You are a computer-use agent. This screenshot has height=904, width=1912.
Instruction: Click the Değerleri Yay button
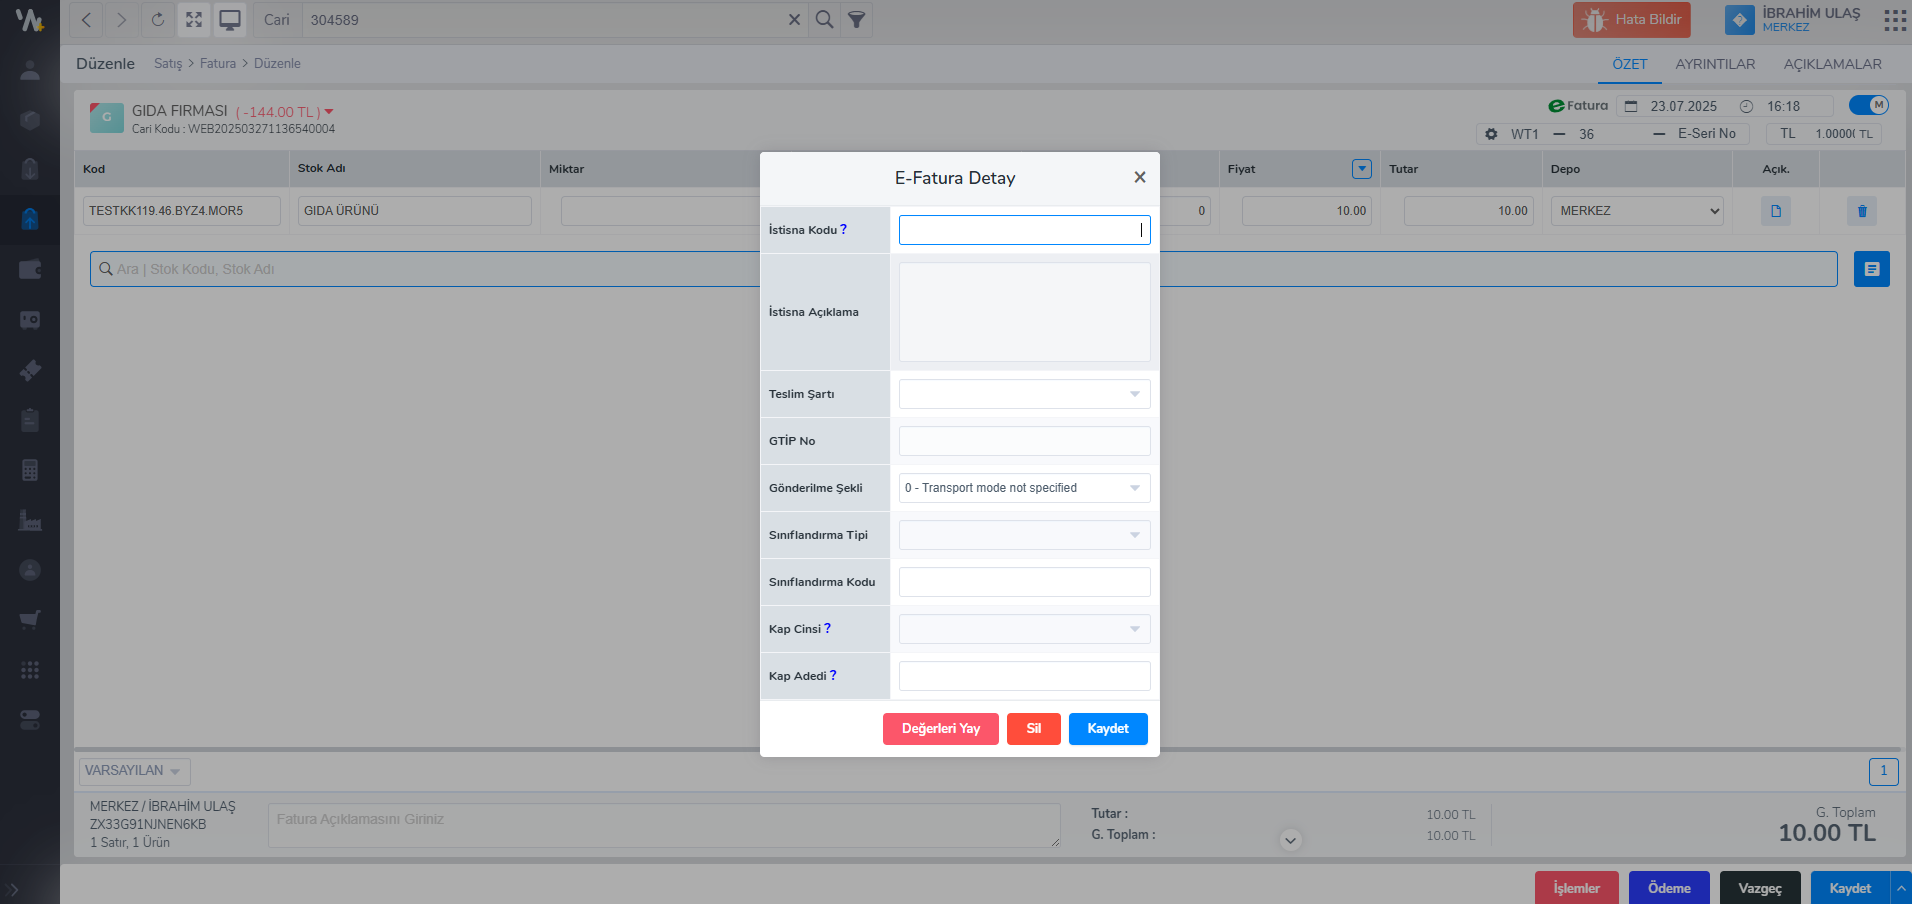[x=940, y=729]
